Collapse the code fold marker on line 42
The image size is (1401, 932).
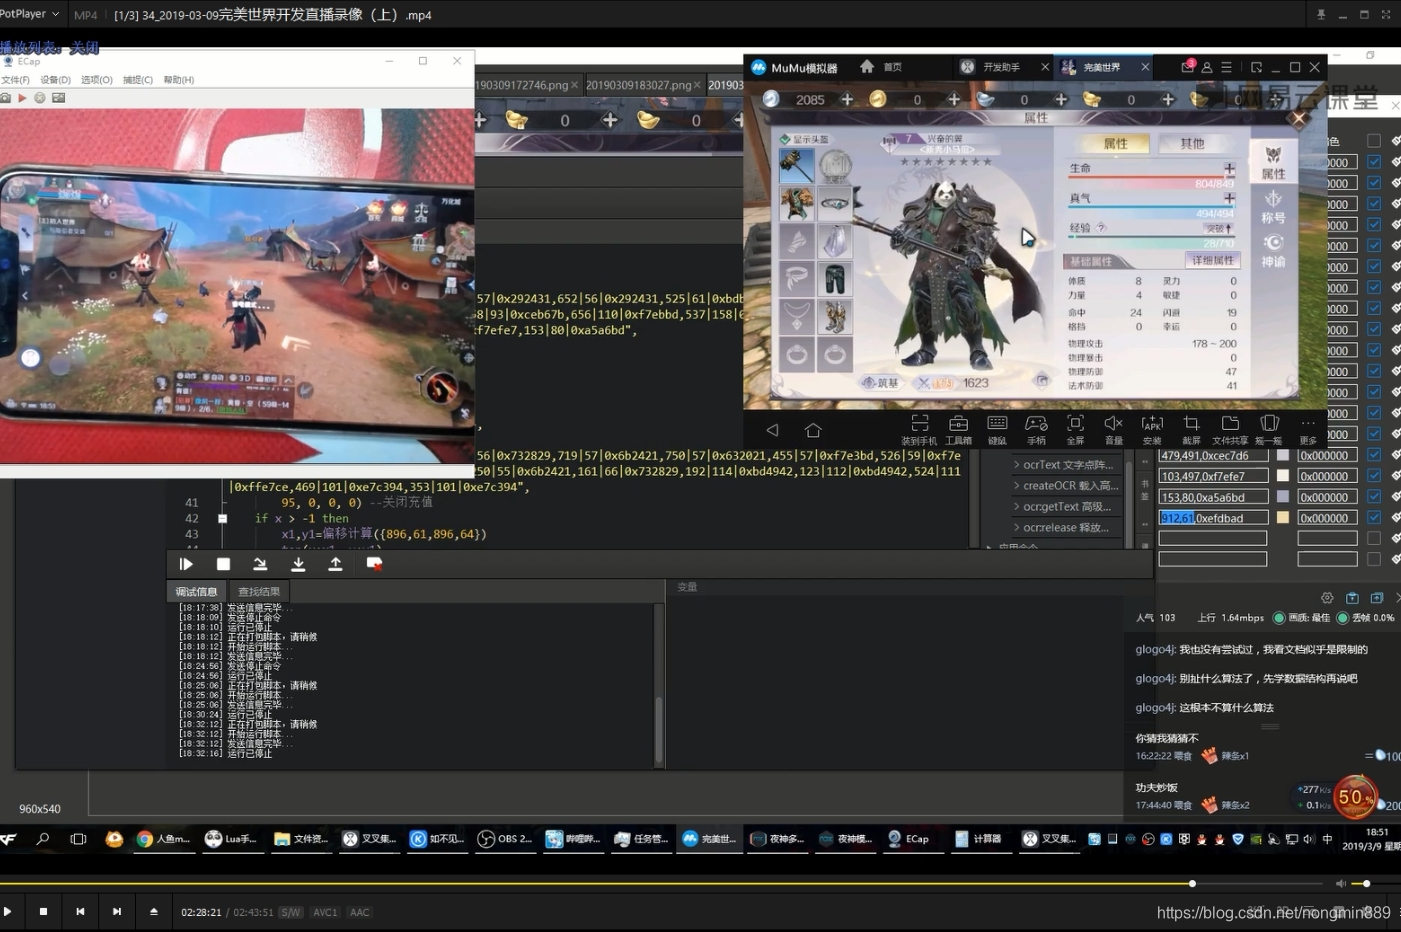pyautogui.click(x=222, y=519)
